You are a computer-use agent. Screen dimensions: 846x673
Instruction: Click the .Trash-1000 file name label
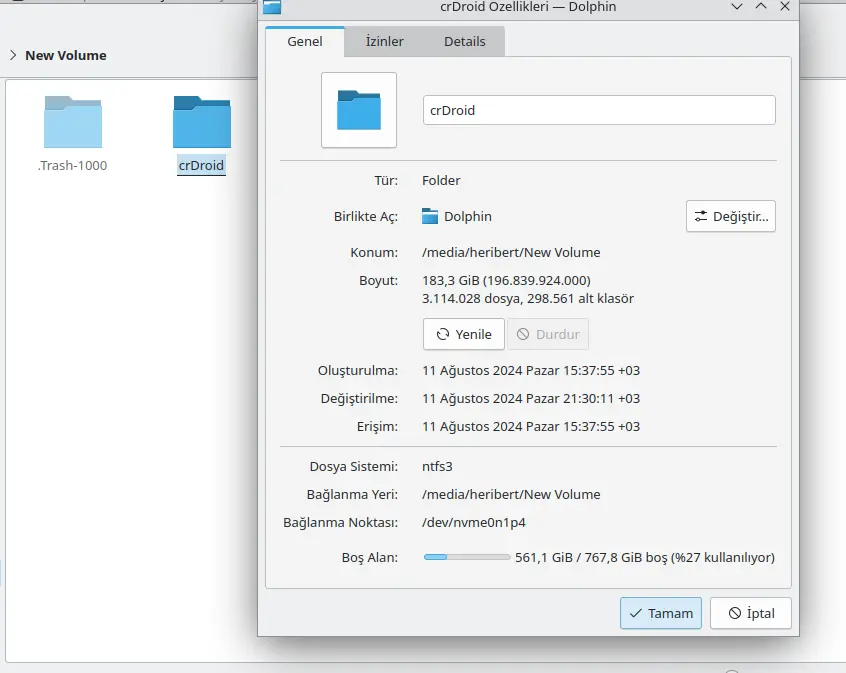(x=72, y=165)
